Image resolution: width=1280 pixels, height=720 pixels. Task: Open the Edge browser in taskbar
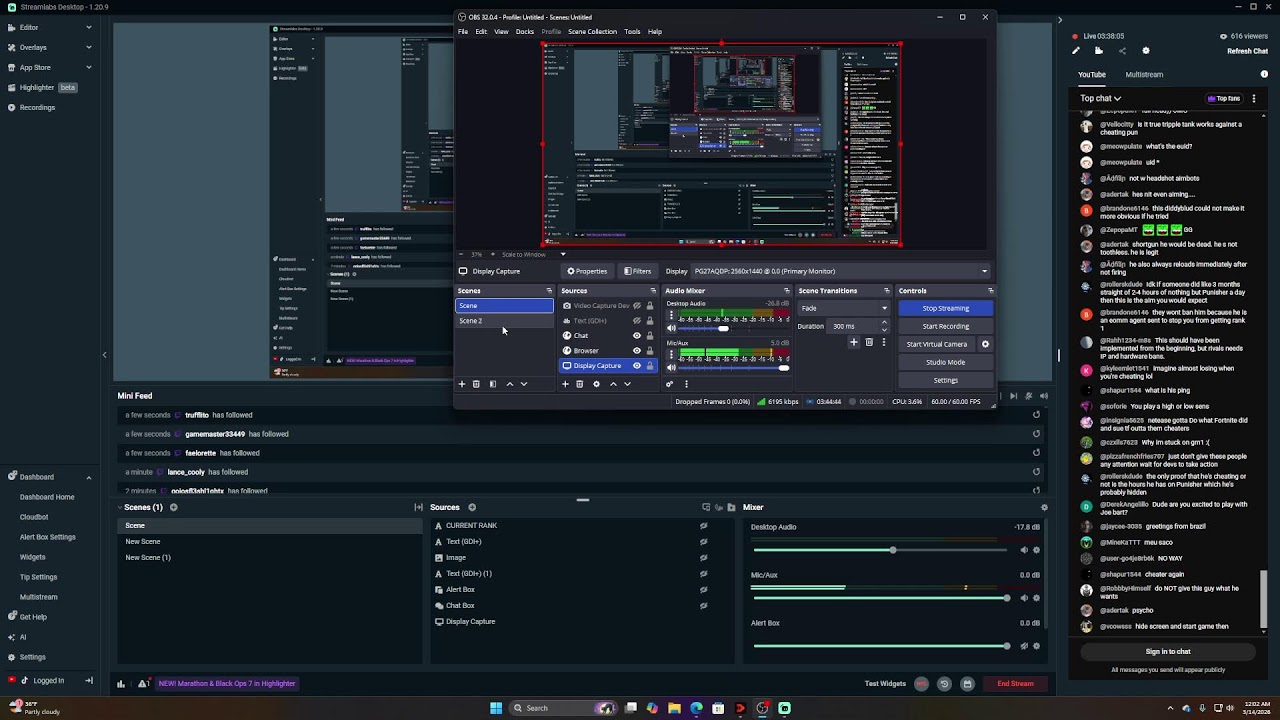point(696,708)
